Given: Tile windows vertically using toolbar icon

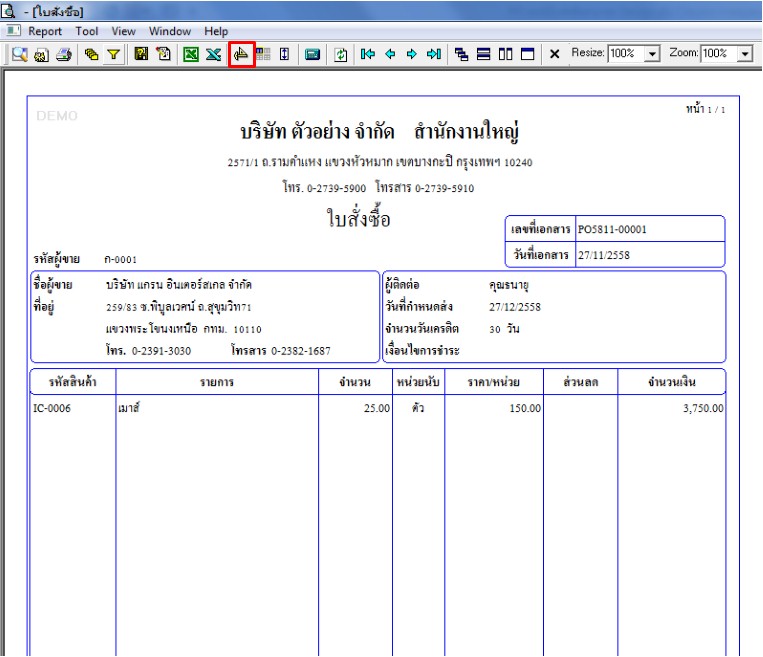Looking at the screenshot, I should point(505,54).
